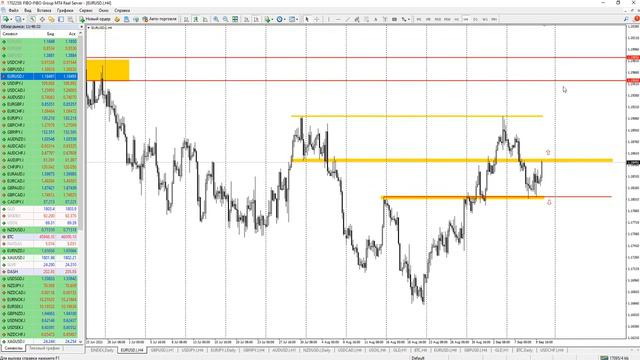
Task: Open the BTC,Daily chart tab
Action: [x=524, y=350]
